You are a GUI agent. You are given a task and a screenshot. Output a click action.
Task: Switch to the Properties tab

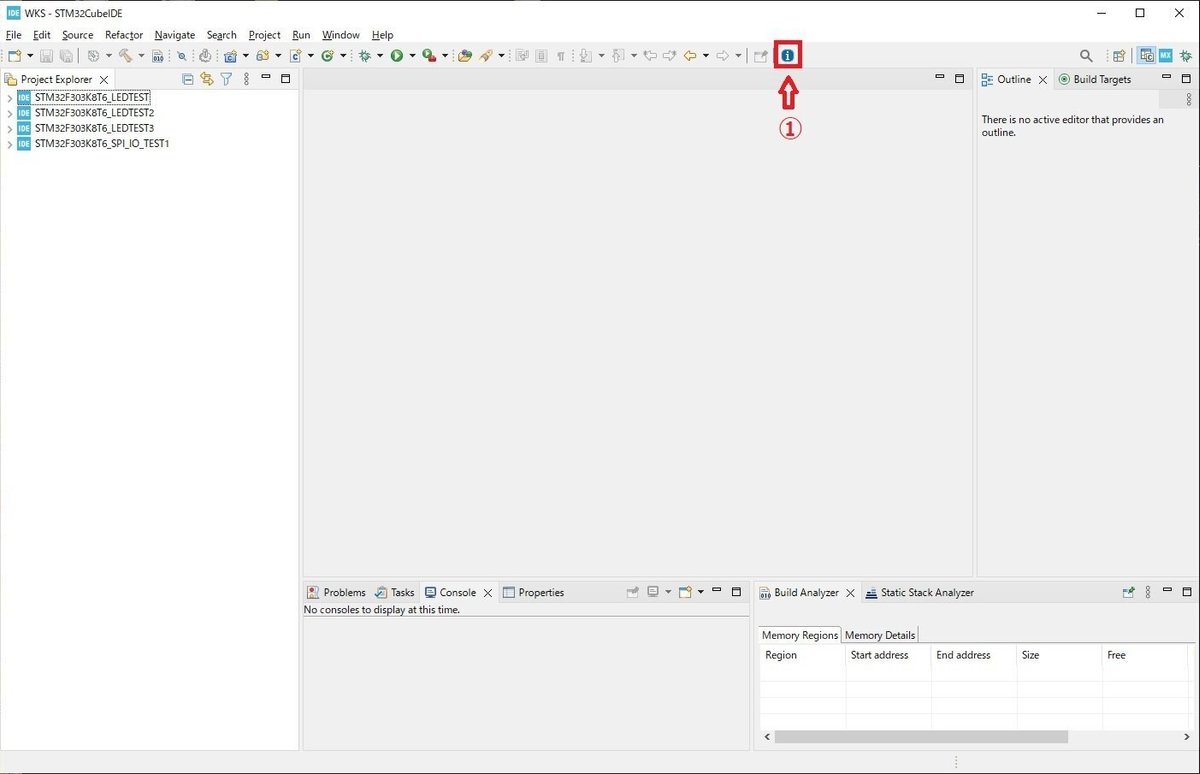(533, 592)
